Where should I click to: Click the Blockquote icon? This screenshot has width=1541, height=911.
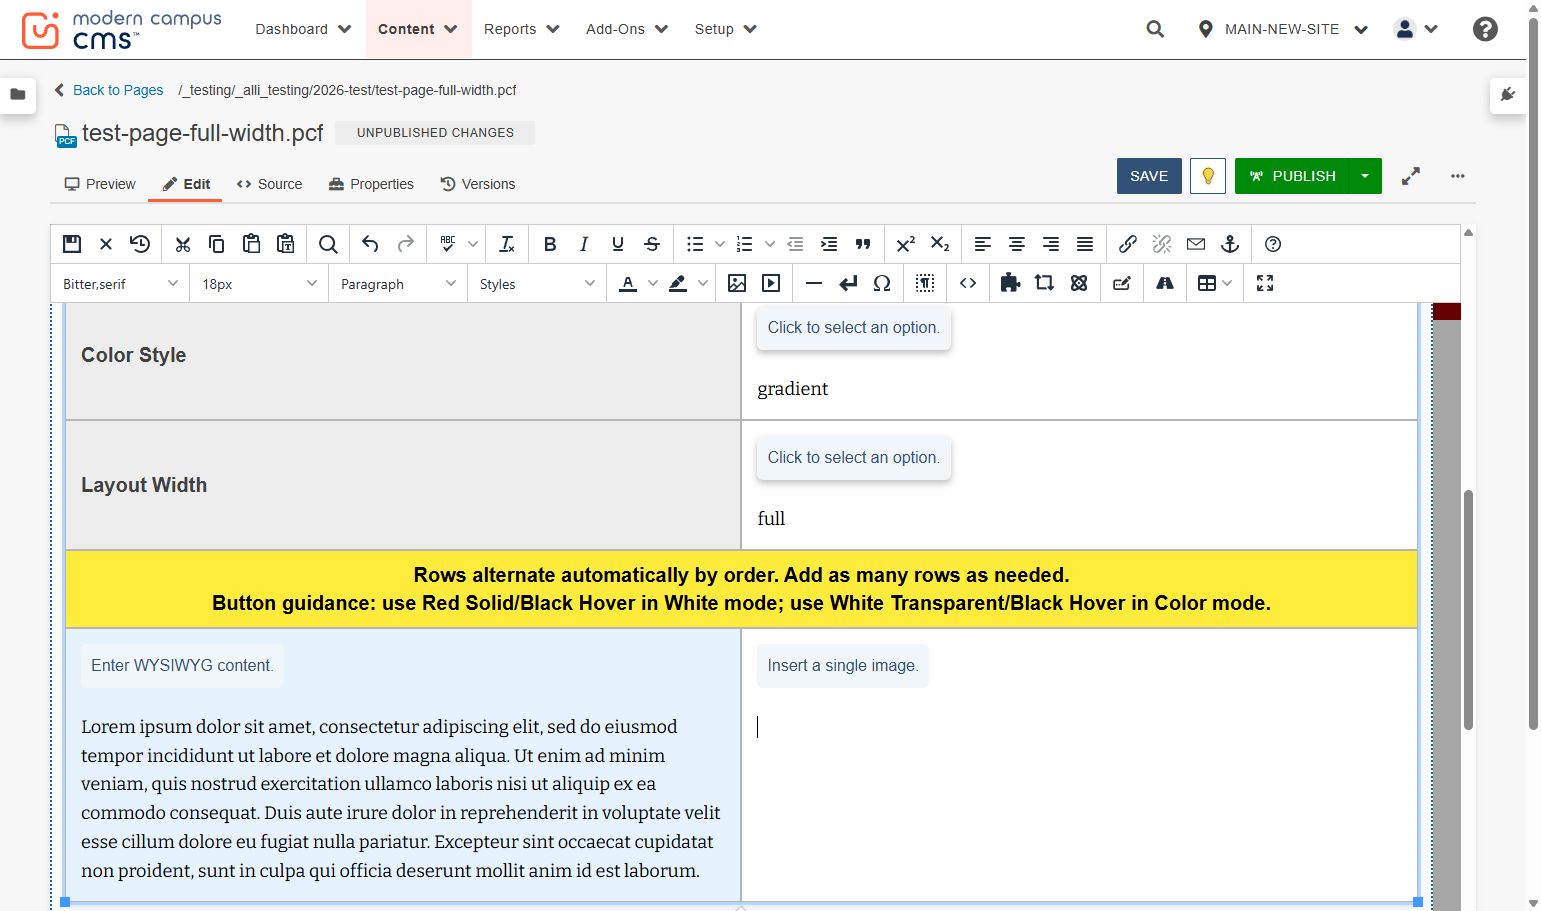point(863,244)
